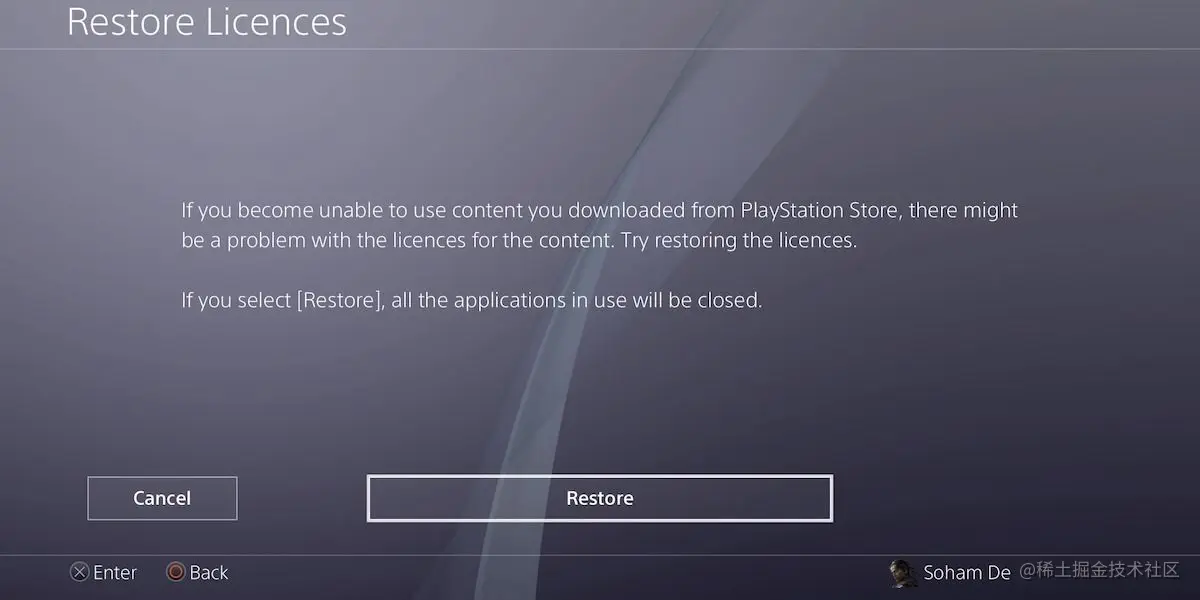Click the red circle button icon
1200x600 pixels.
pos(175,573)
